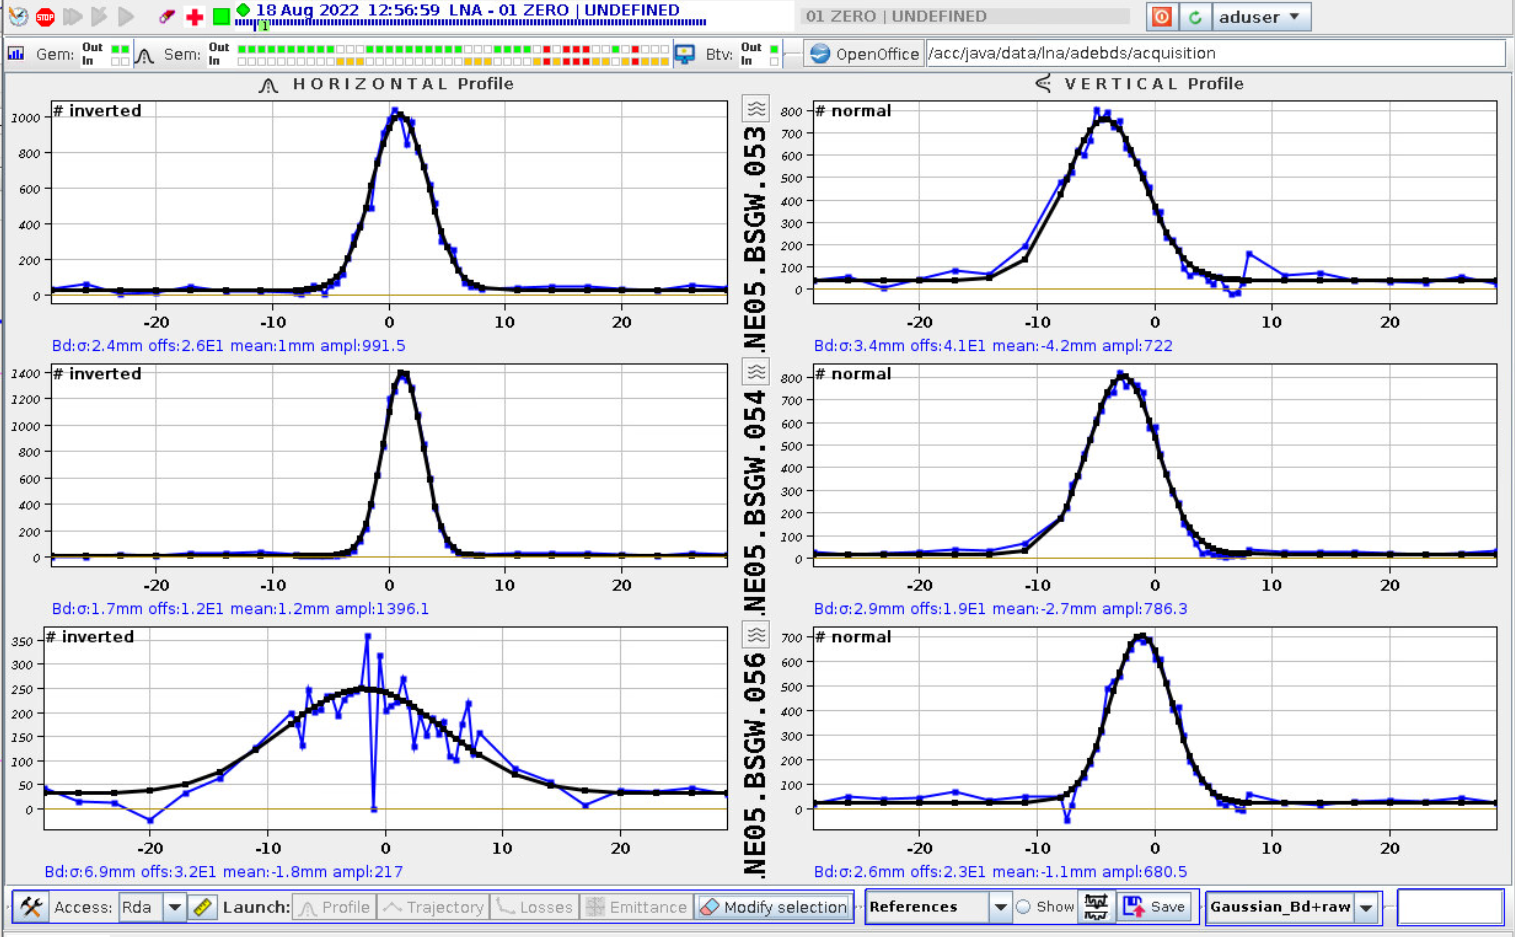Toggle the green Btv Out indicator
This screenshot has height=937, width=1515.
(x=774, y=48)
